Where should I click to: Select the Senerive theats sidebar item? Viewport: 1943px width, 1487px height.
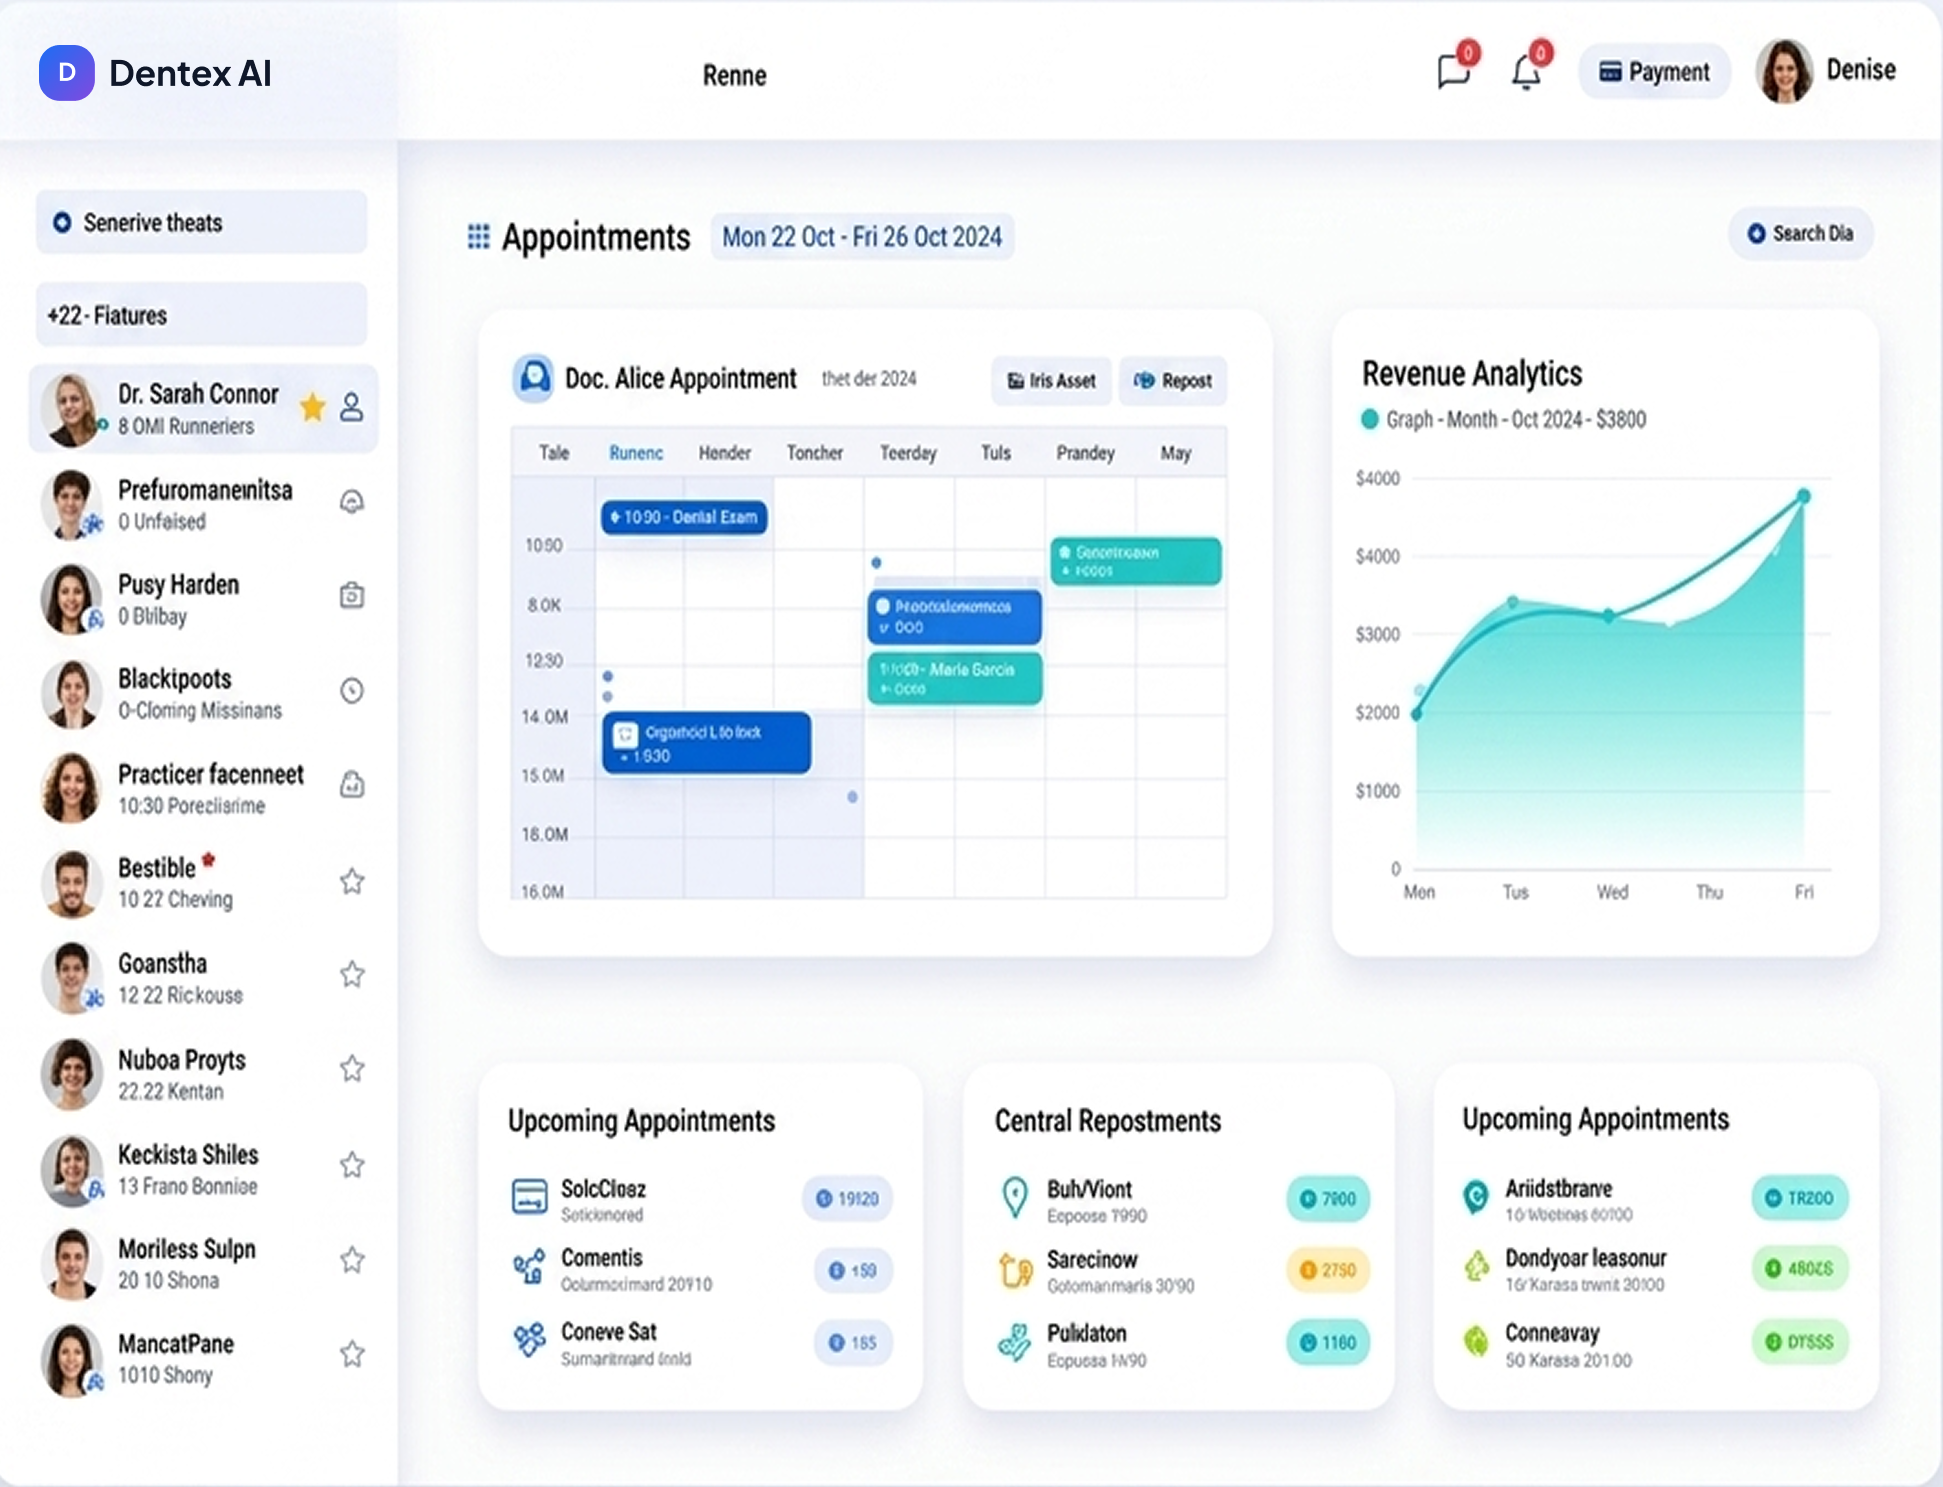pos(202,222)
